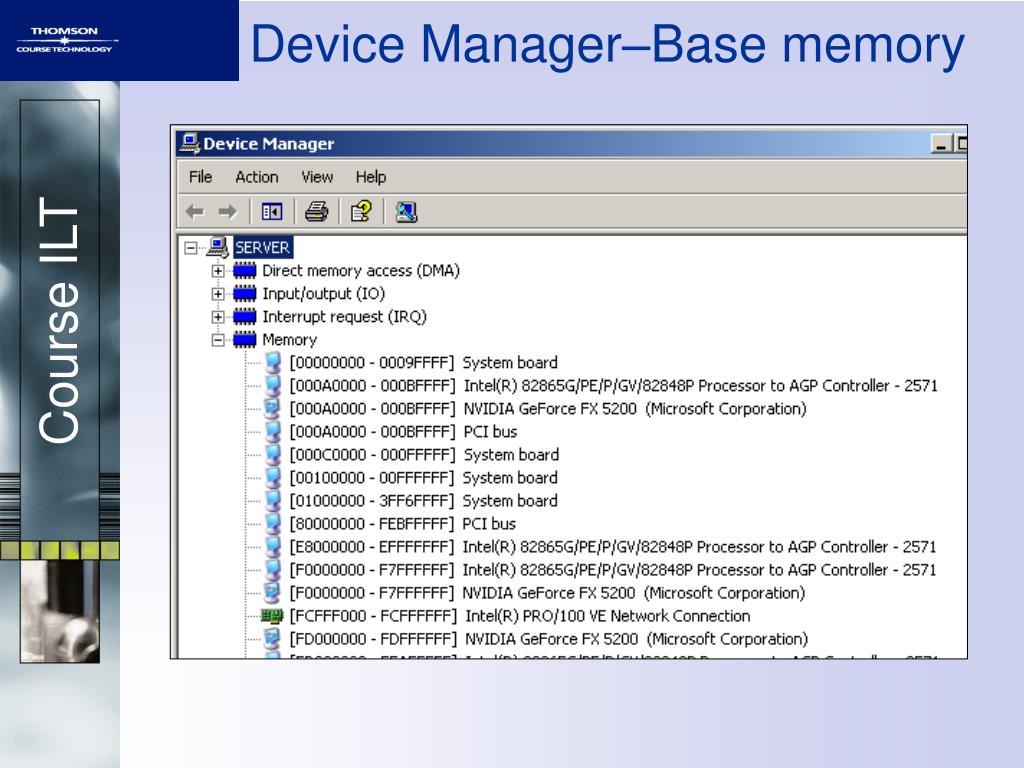Expand the Input/output (IO) node
1024x768 pixels.
pyautogui.click(x=218, y=294)
